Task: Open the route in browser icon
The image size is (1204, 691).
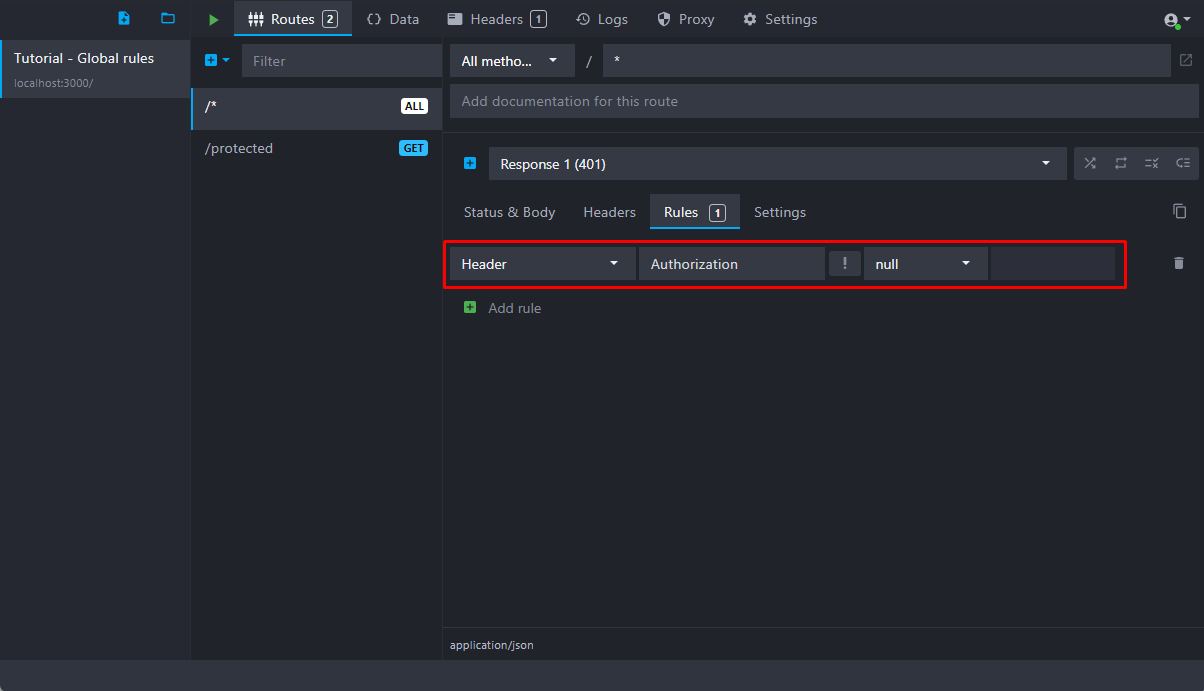Action: (1186, 60)
